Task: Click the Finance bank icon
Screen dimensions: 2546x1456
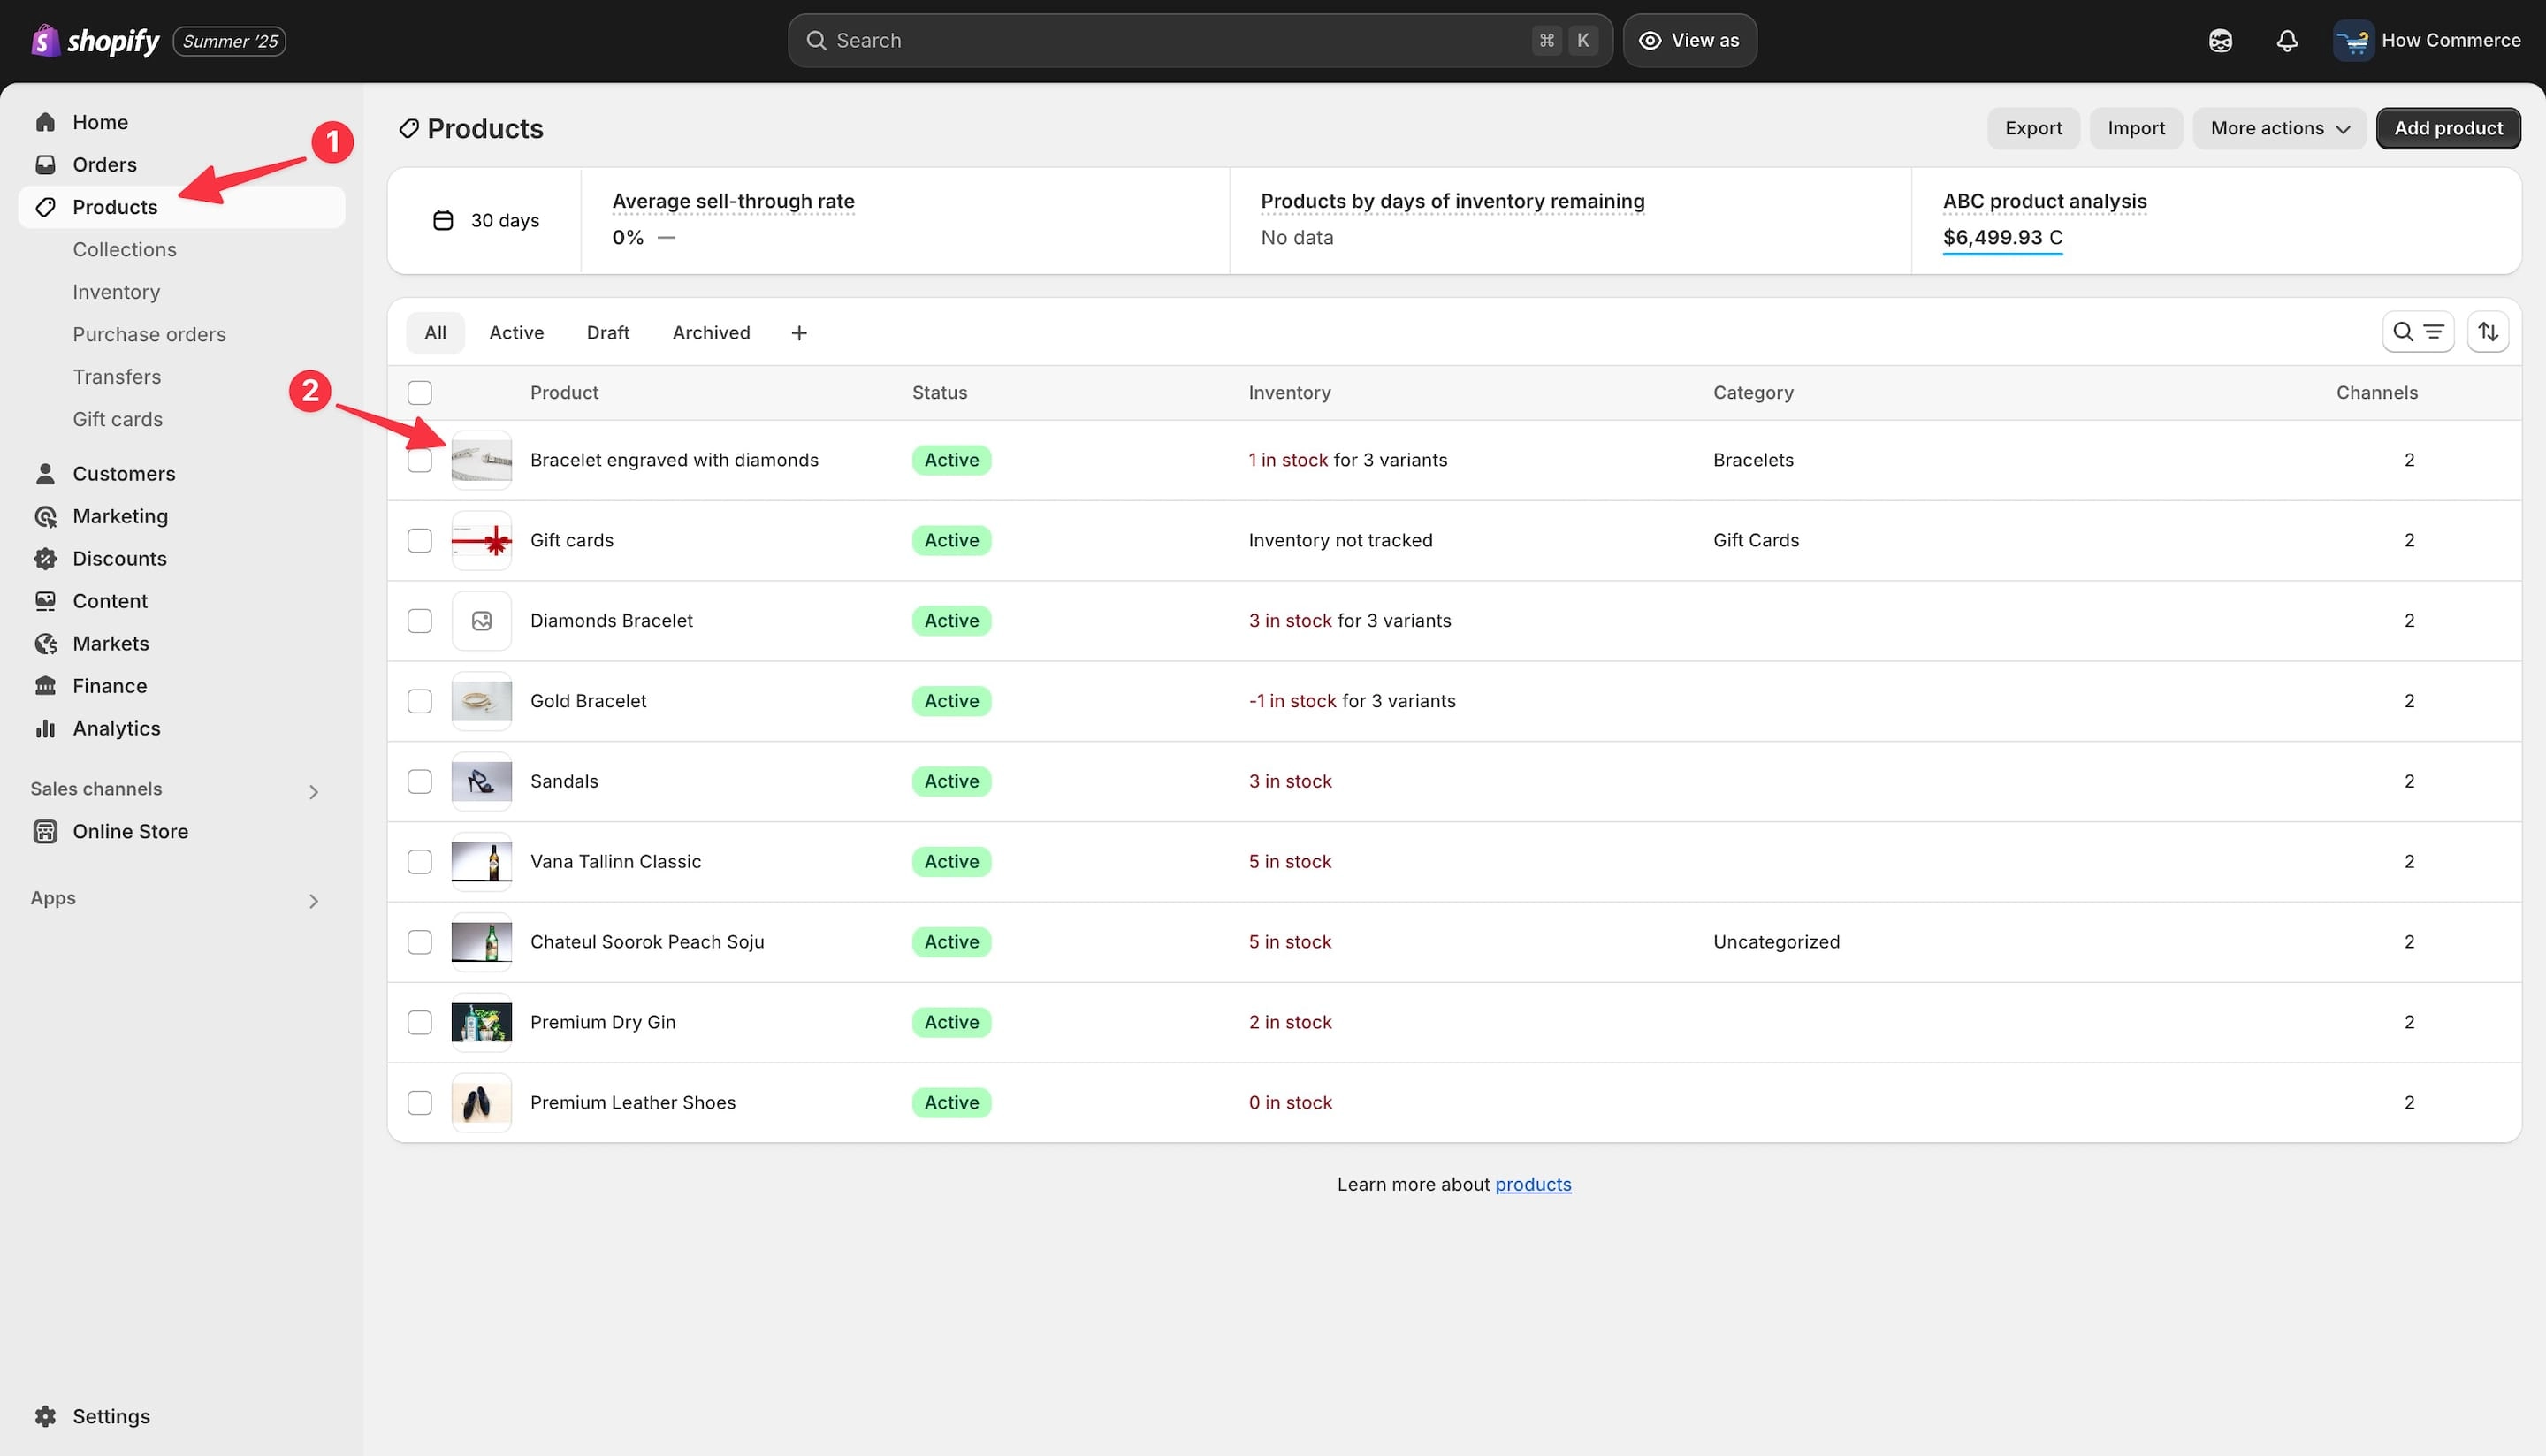Action: click(45, 686)
